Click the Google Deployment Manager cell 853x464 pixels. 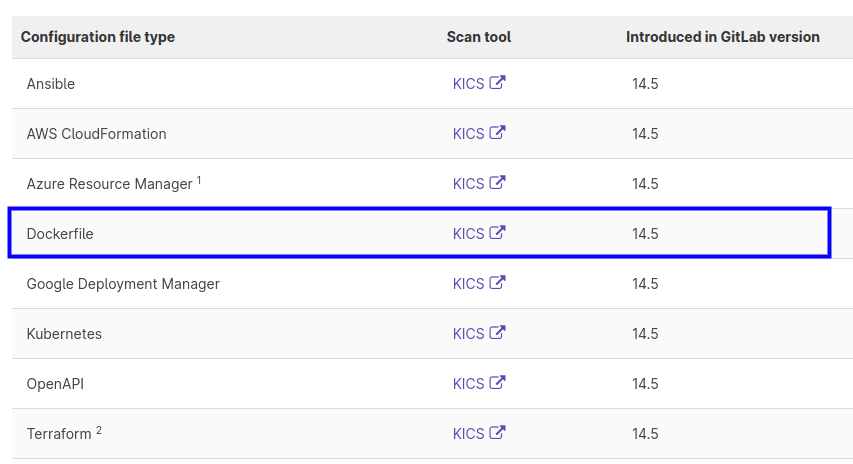pyautogui.click(x=123, y=284)
